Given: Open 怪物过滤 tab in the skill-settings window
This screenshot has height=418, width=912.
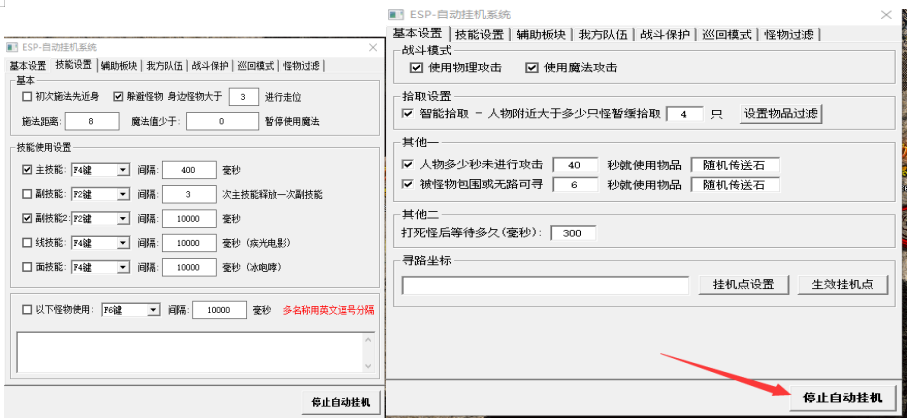Looking at the screenshot, I should [301, 66].
